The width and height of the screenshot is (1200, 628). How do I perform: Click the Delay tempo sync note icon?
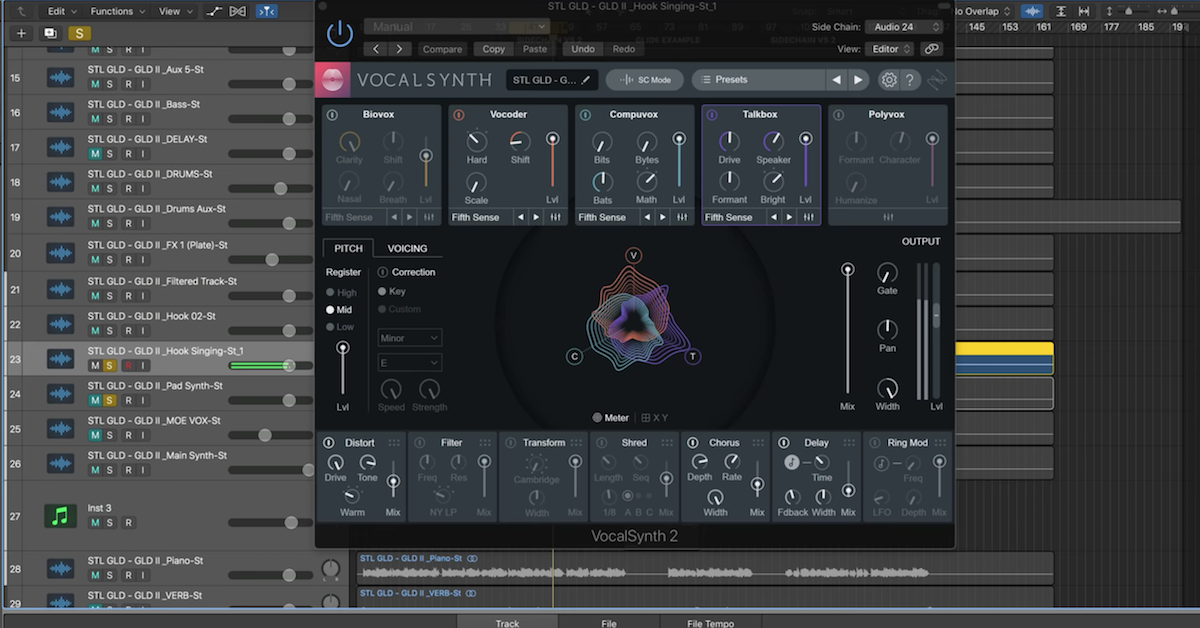(x=791, y=462)
